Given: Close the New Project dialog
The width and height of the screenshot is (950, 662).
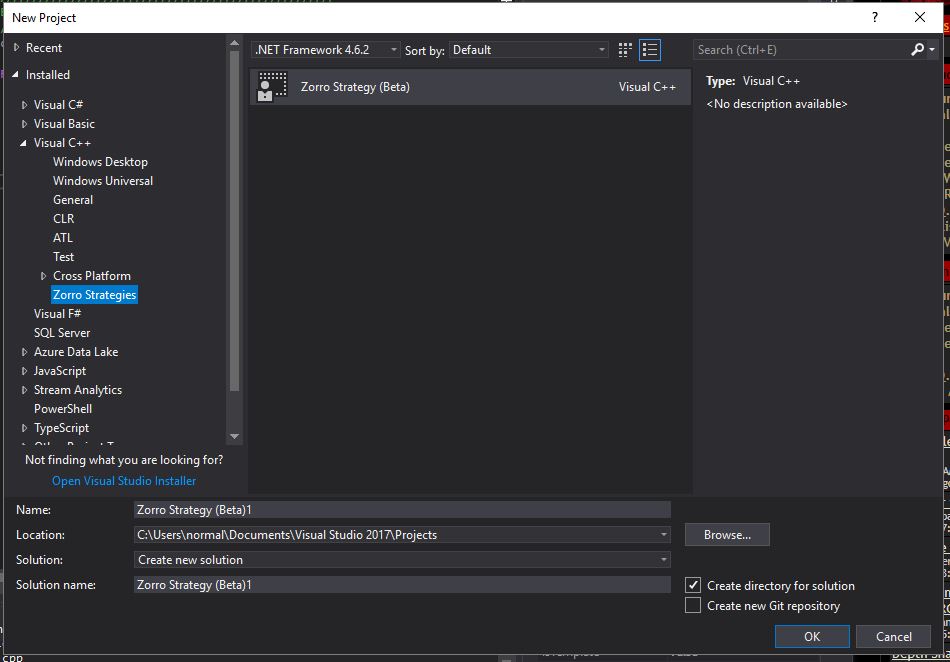Looking at the screenshot, I should 920,17.
